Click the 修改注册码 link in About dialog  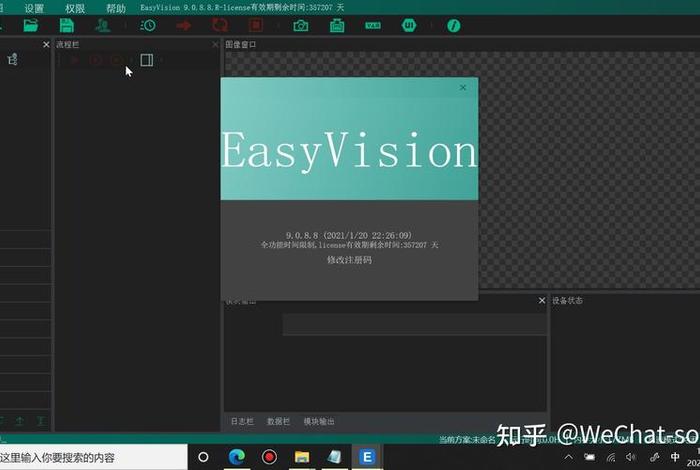pyautogui.click(x=349, y=260)
